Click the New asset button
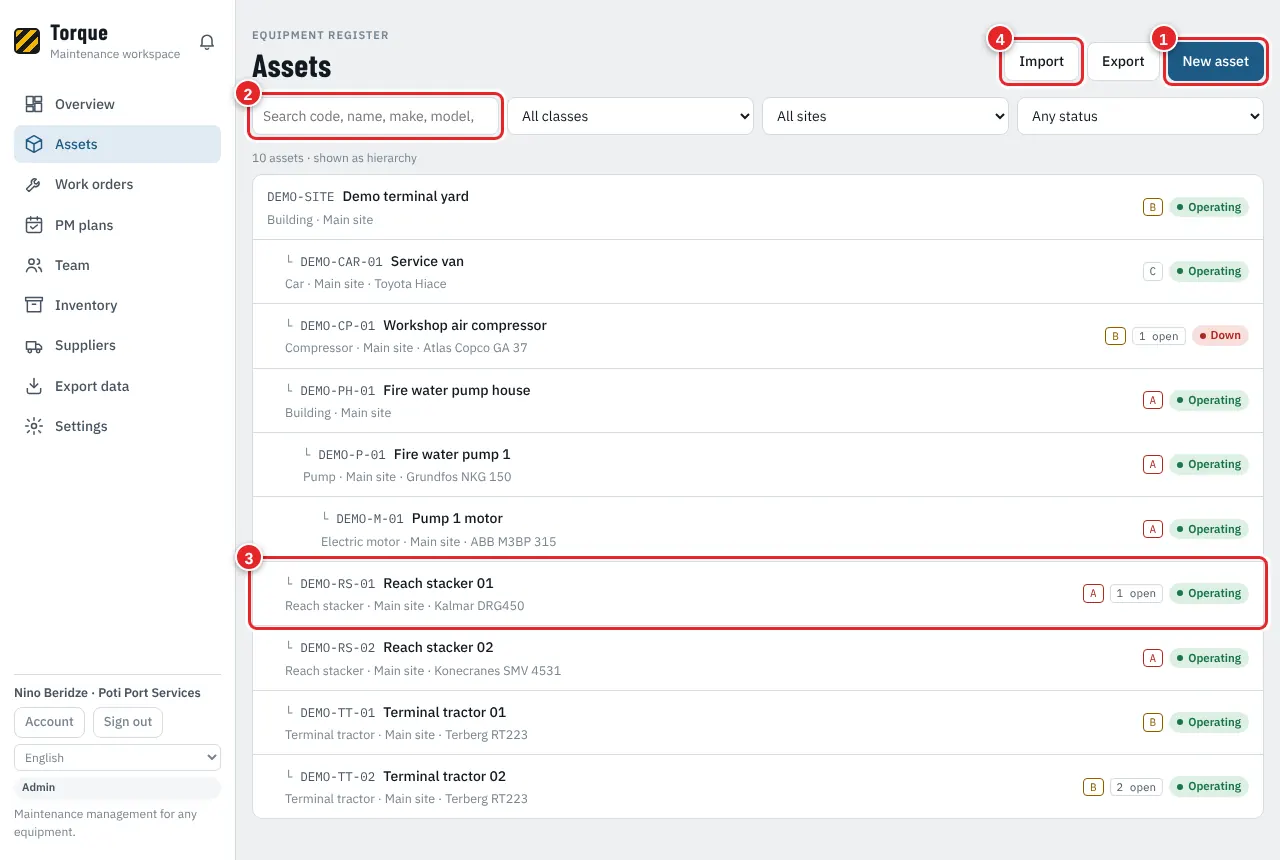Screen dimensions: 1280x860 point(1216,61)
